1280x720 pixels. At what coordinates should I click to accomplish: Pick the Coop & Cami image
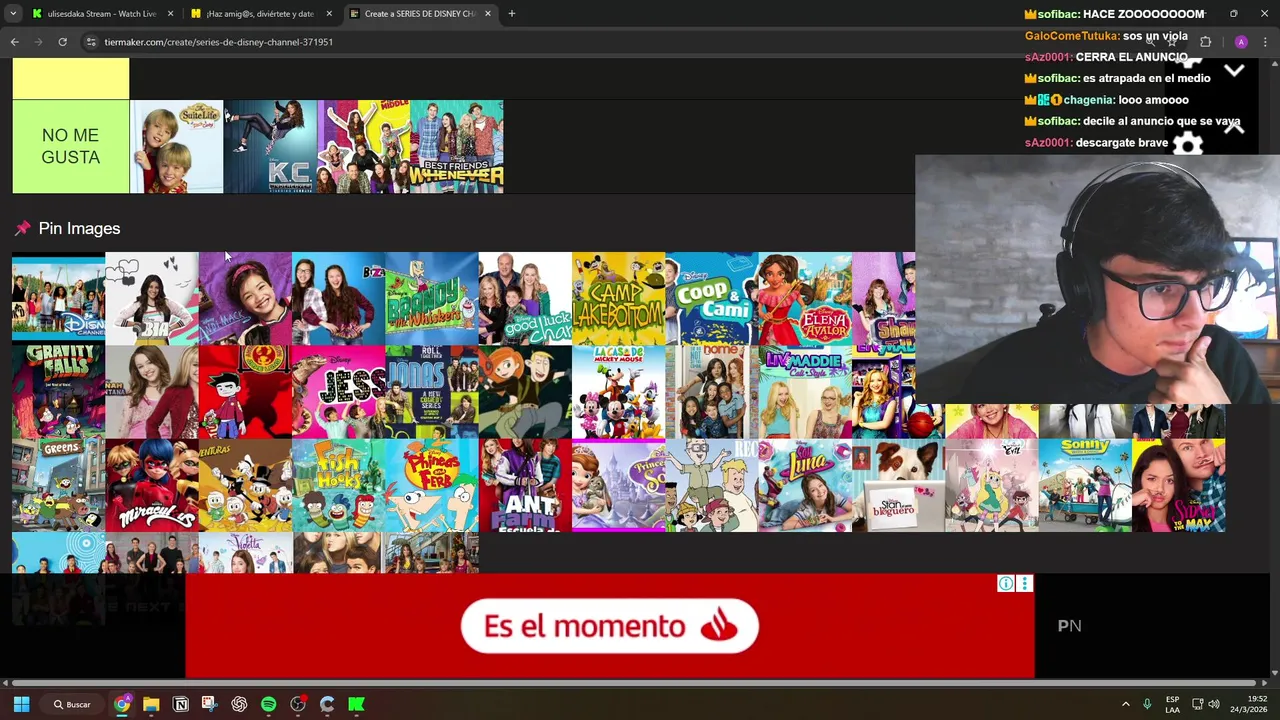click(x=712, y=298)
